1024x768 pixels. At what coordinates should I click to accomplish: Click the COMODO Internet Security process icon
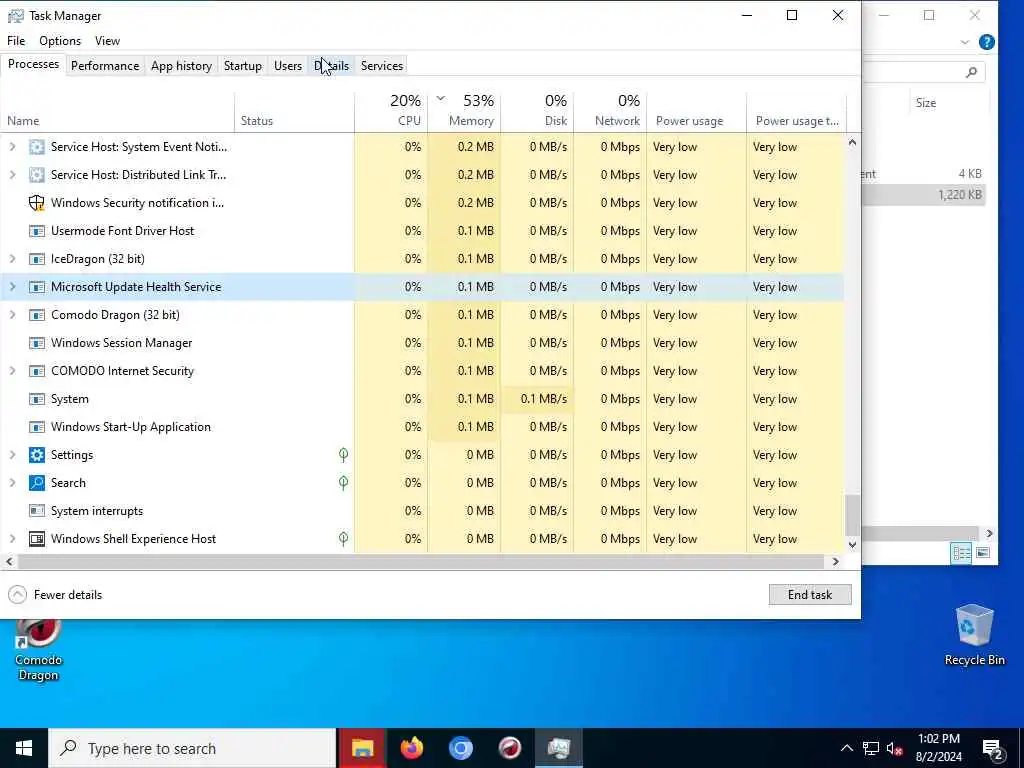tap(37, 371)
